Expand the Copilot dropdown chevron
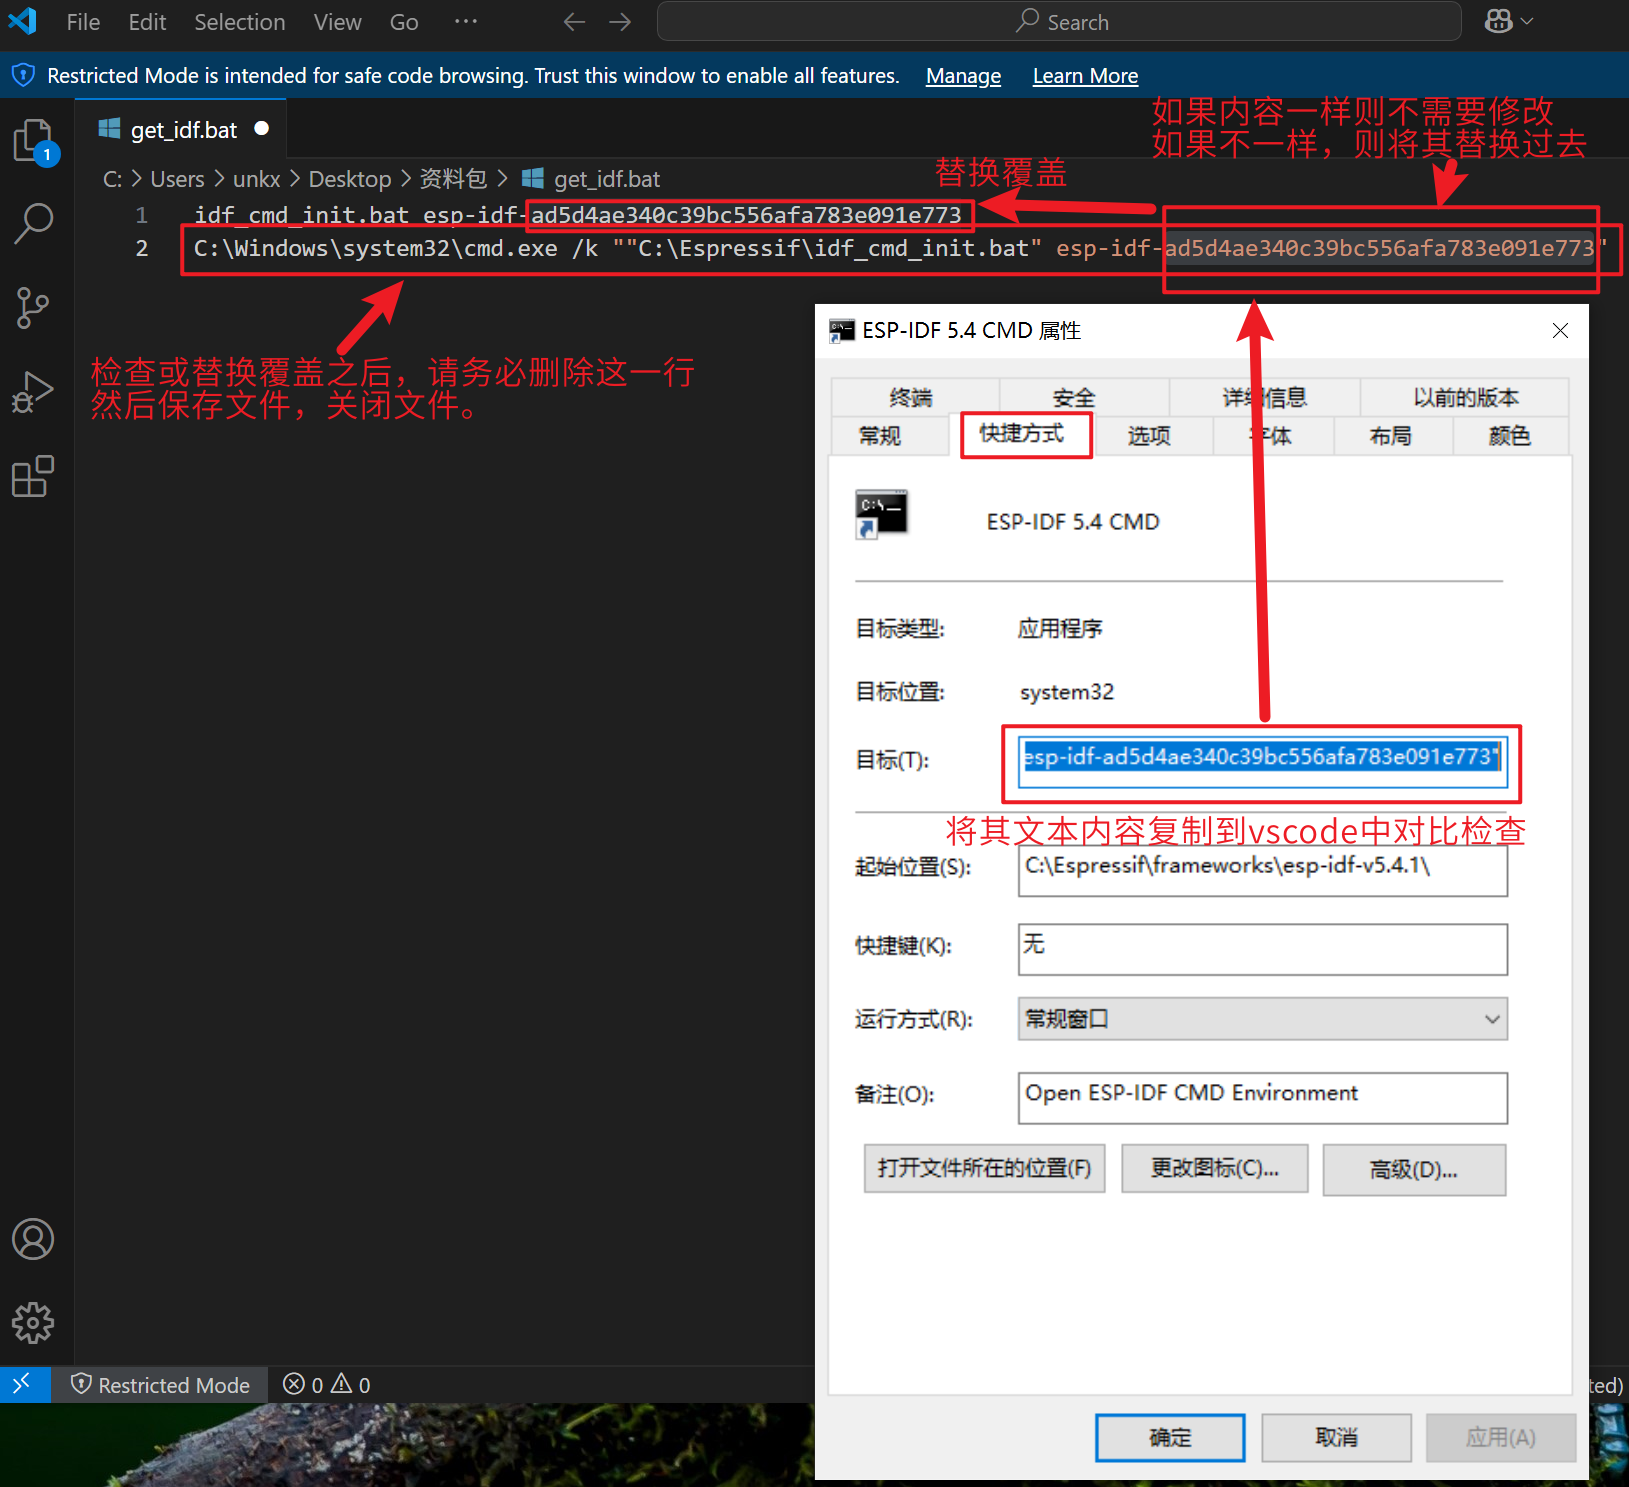 1527,21
